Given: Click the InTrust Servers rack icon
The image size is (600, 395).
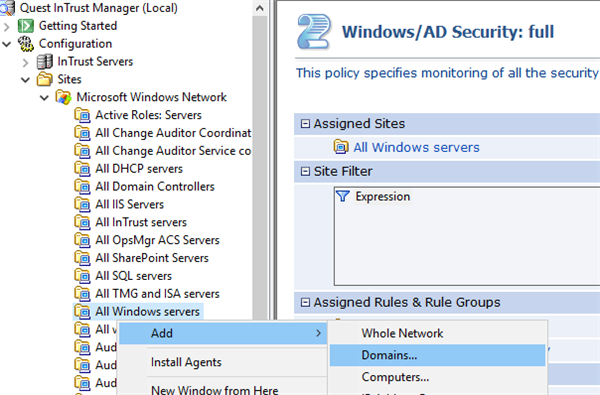Looking at the screenshot, I should click(x=44, y=62).
